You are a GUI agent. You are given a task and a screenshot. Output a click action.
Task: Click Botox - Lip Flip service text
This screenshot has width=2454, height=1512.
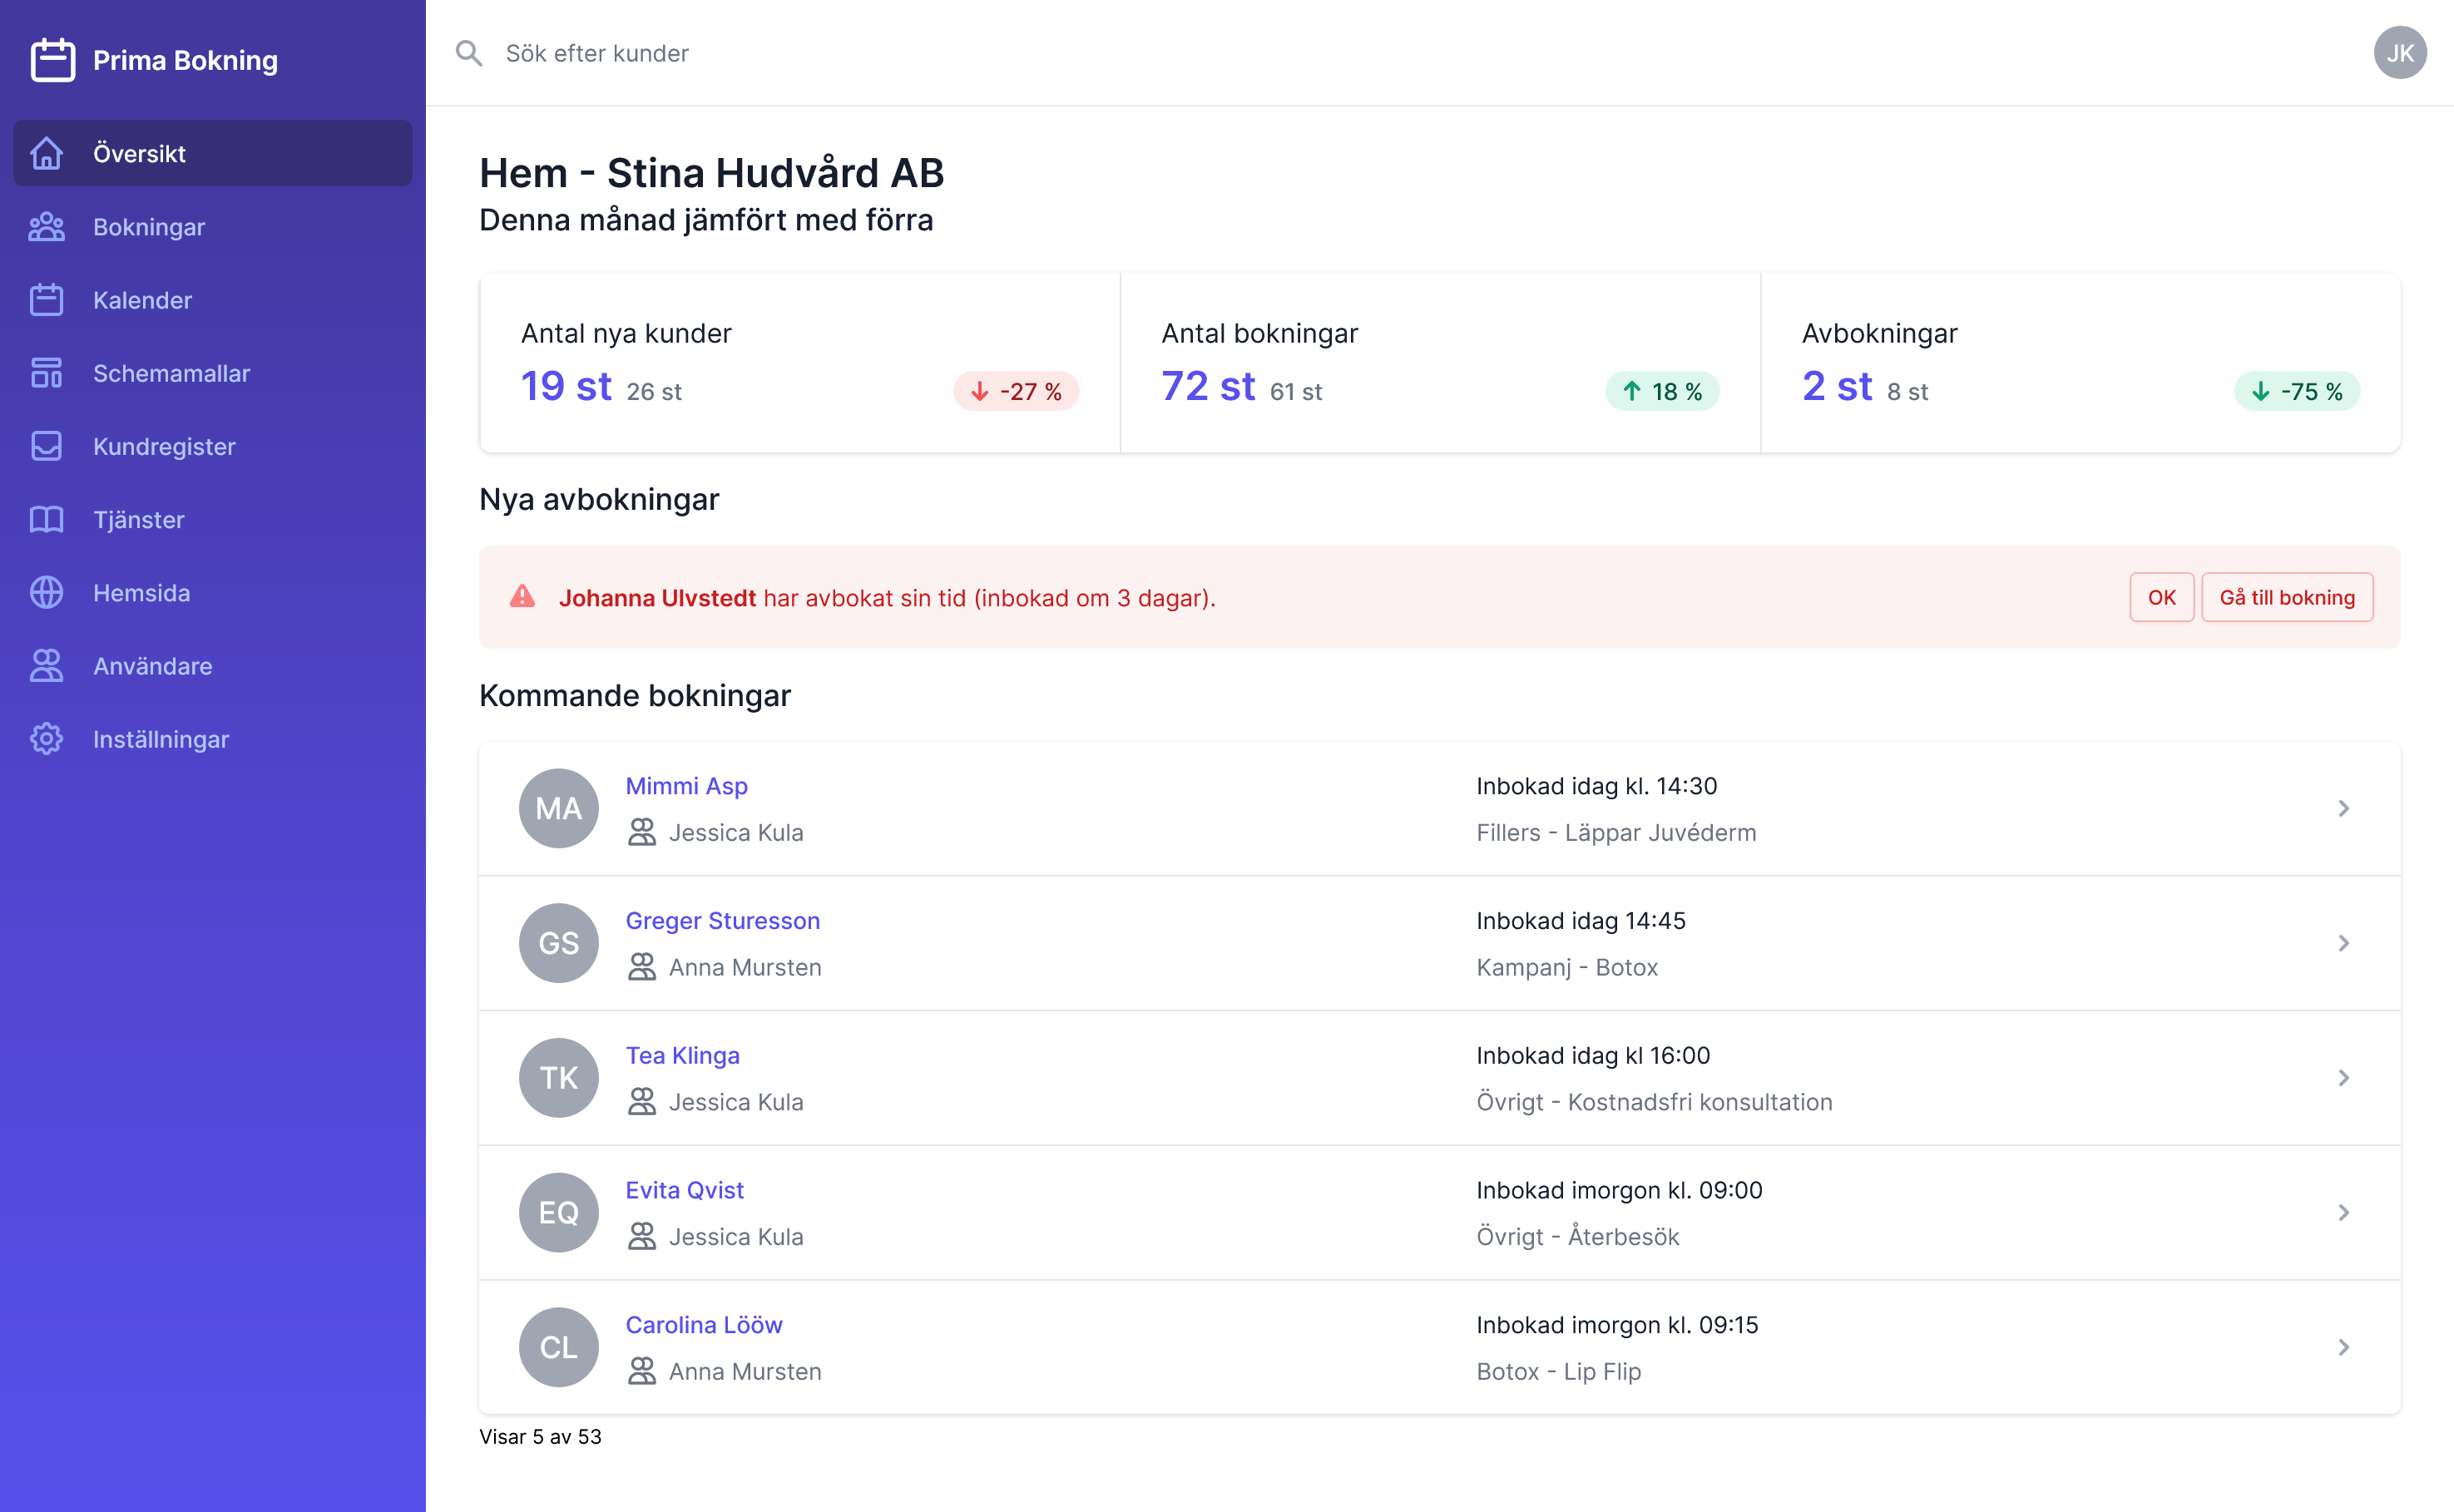tap(1559, 1371)
